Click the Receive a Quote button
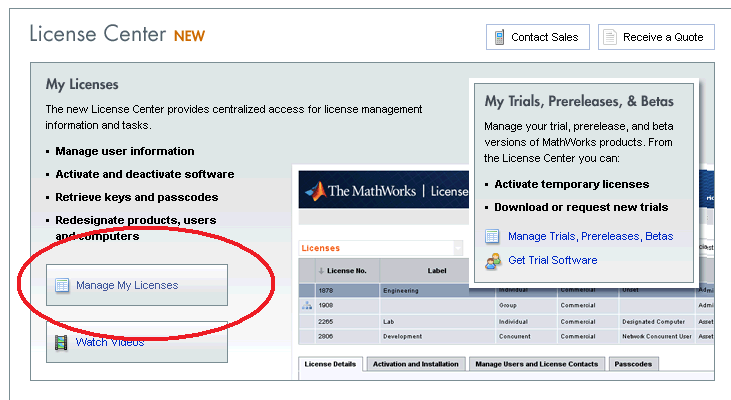 [x=656, y=37]
